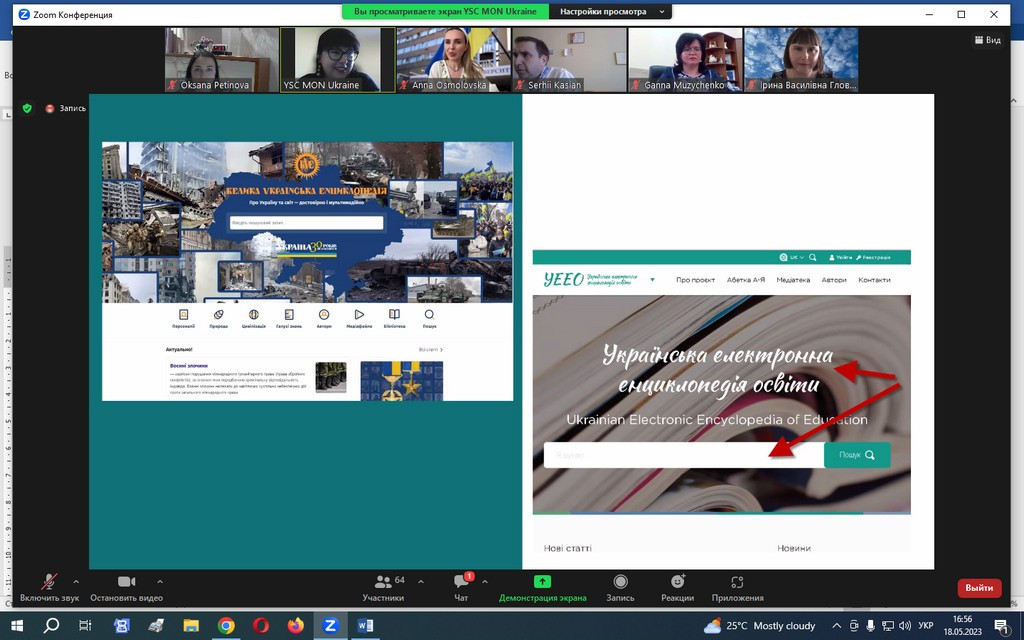Open Microsoft Word from the taskbar
This screenshot has width=1024, height=640.
click(x=364, y=626)
